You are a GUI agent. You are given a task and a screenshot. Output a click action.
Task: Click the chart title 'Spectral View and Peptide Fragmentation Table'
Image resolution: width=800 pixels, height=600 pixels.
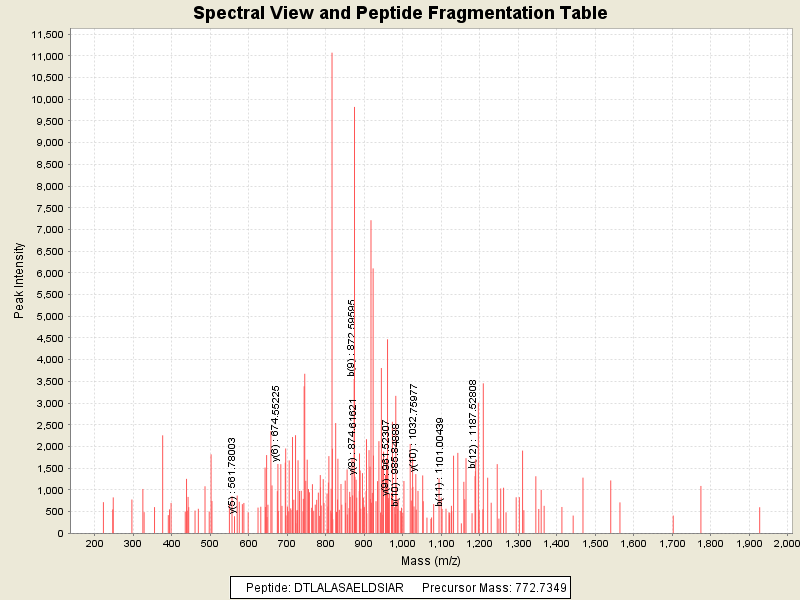pyautogui.click(x=400, y=13)
